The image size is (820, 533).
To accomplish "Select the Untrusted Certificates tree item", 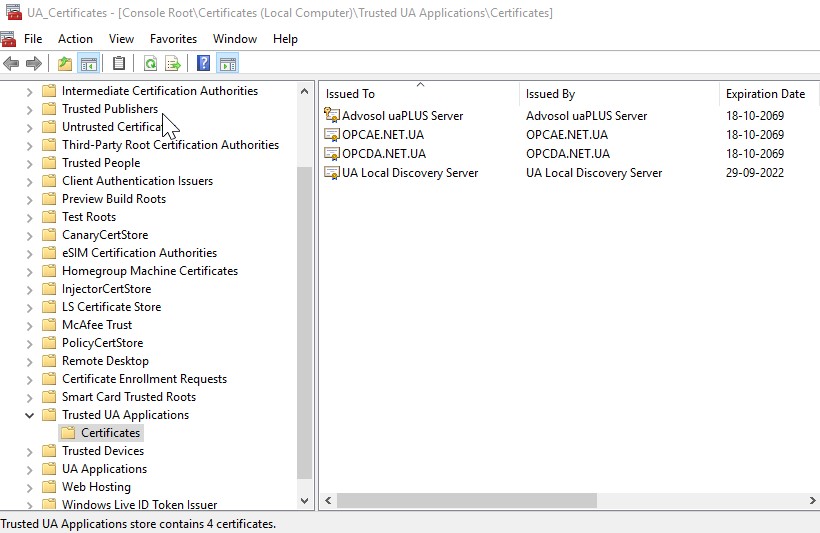I will click(112, 127).
